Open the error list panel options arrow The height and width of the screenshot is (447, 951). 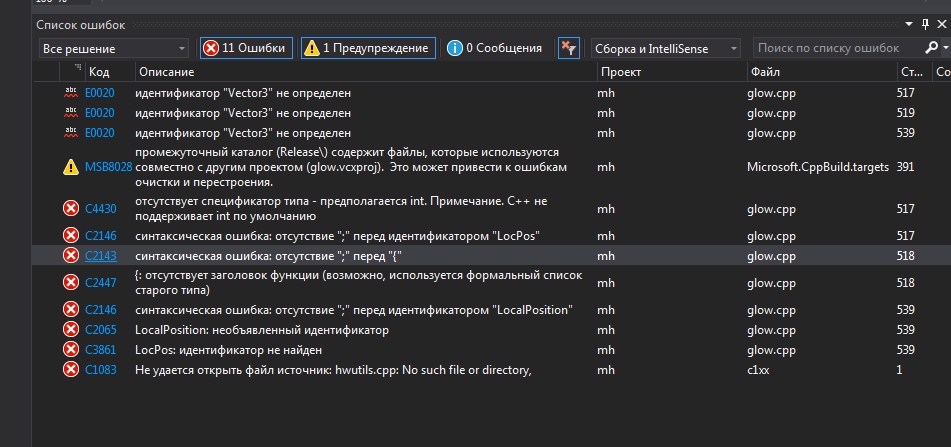tap(909, 24)
